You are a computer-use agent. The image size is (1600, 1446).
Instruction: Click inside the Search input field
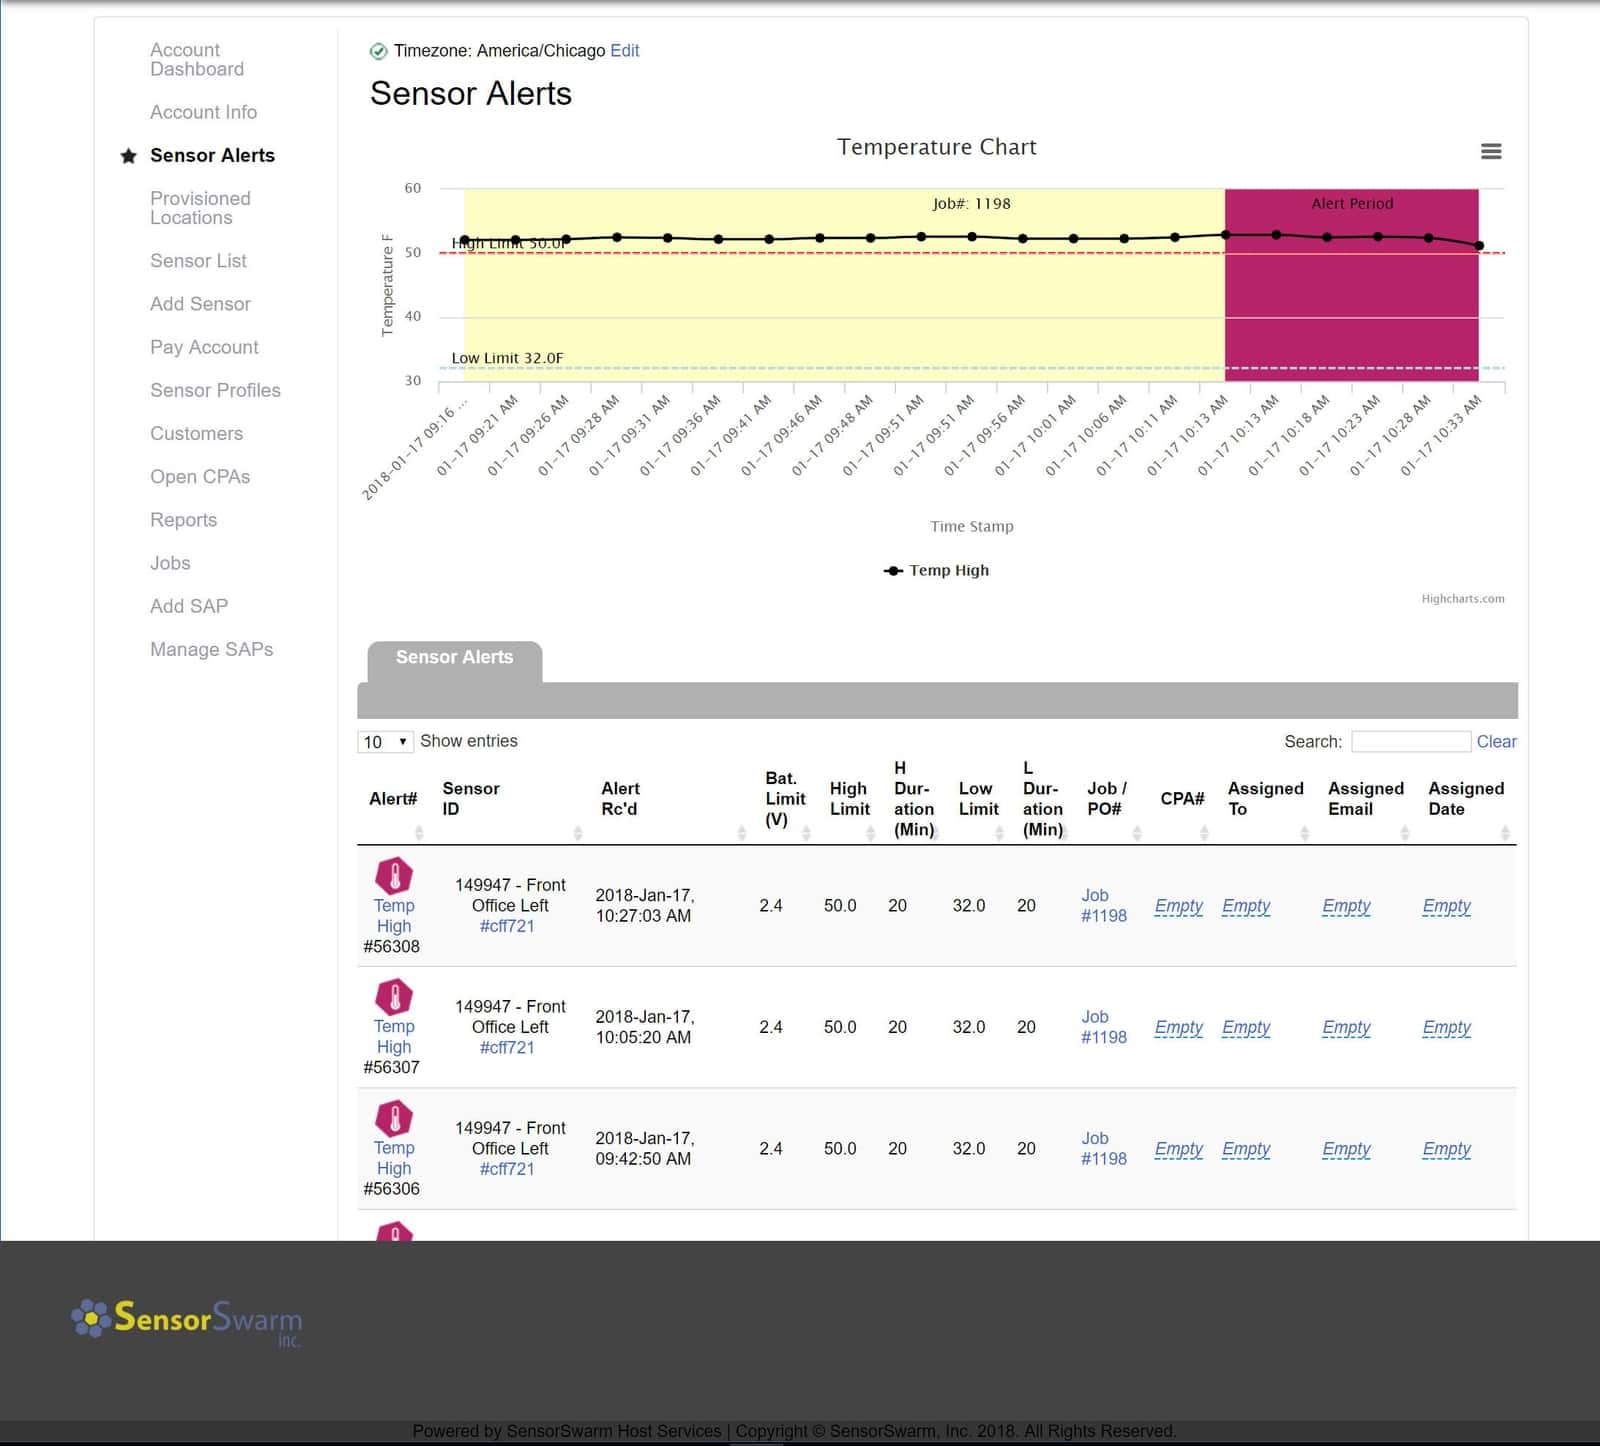[x=1412, y=741]
